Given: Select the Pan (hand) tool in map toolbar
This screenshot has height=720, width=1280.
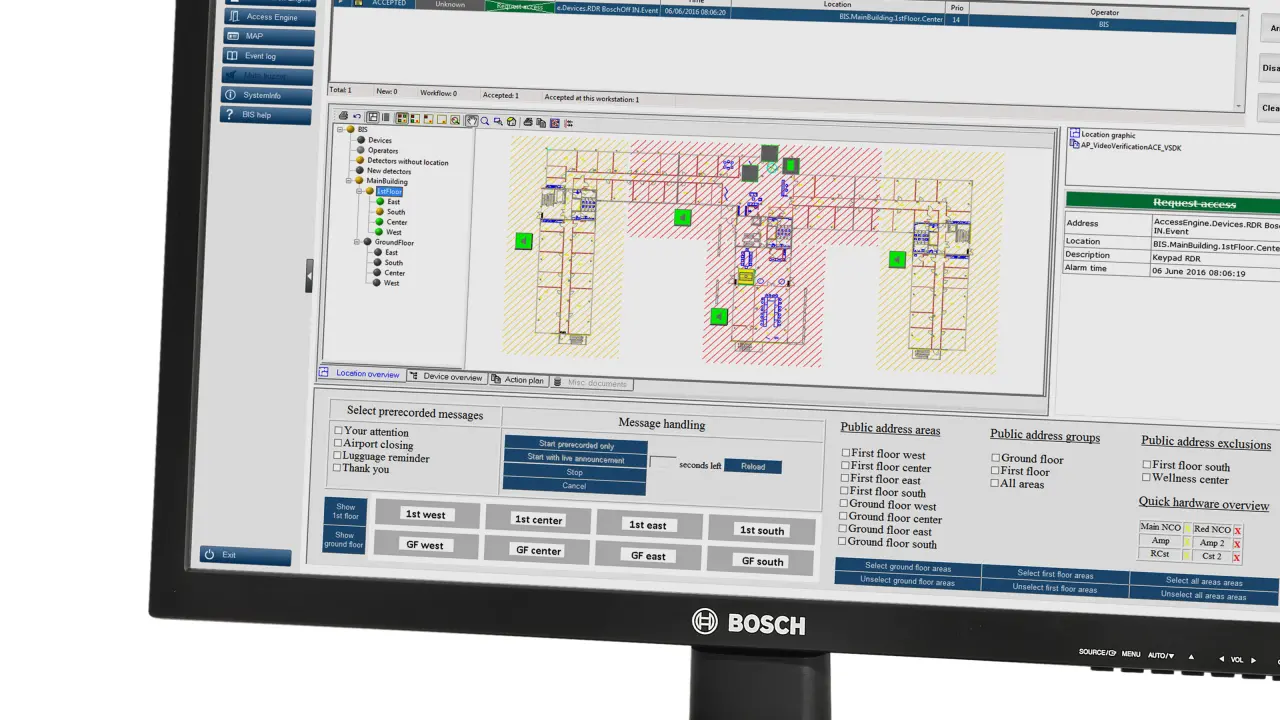Looking at the screenshot, I should click(x=471, y=119).
